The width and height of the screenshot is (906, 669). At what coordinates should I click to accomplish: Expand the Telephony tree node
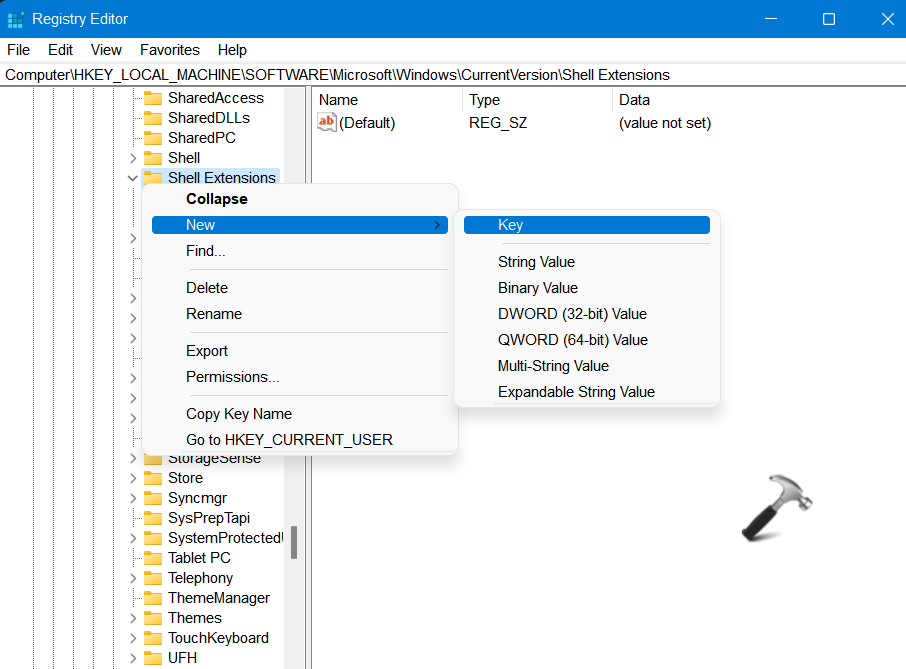click(x=133, y=578)
